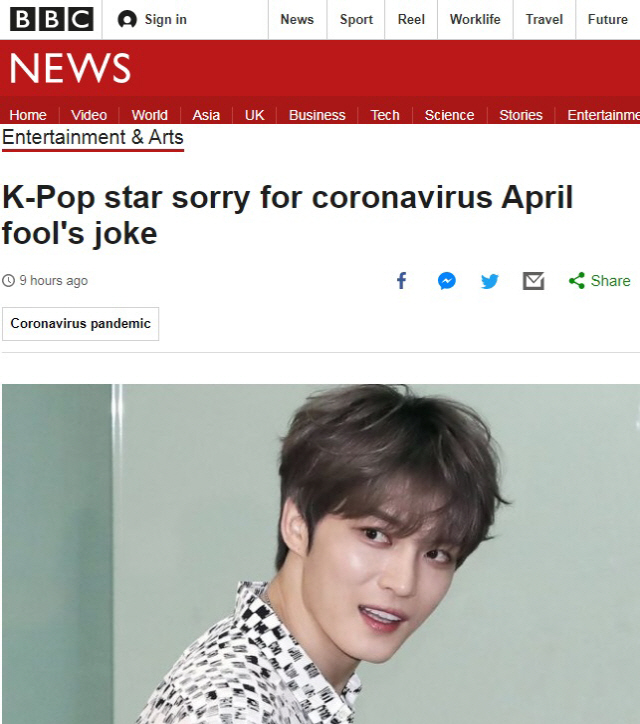Share article by email icon
The width and height of the screenshot is (640, 724).
click(533, 281)
